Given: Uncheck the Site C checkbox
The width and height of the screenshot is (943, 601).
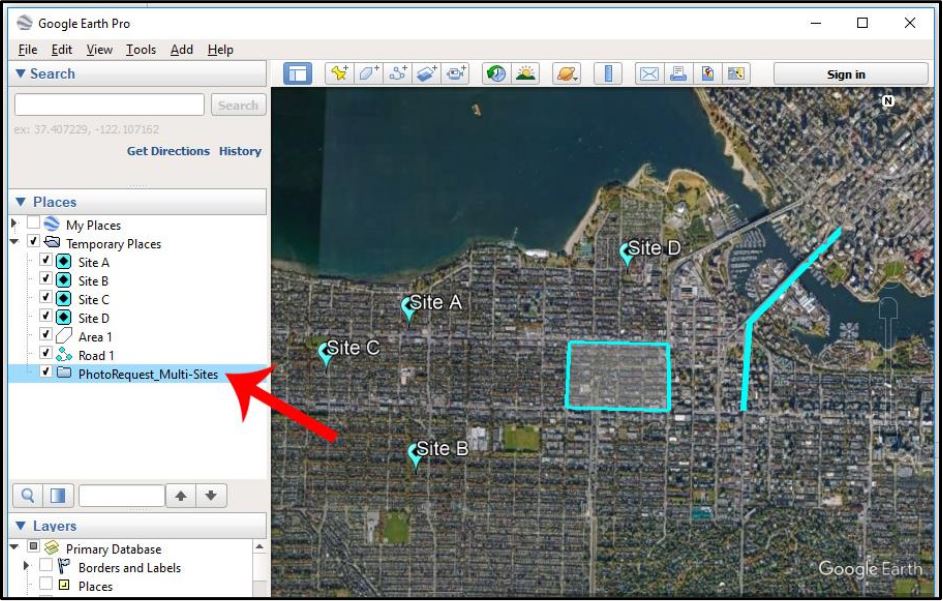Looking at the screenshot, I should tap(46, 298).
